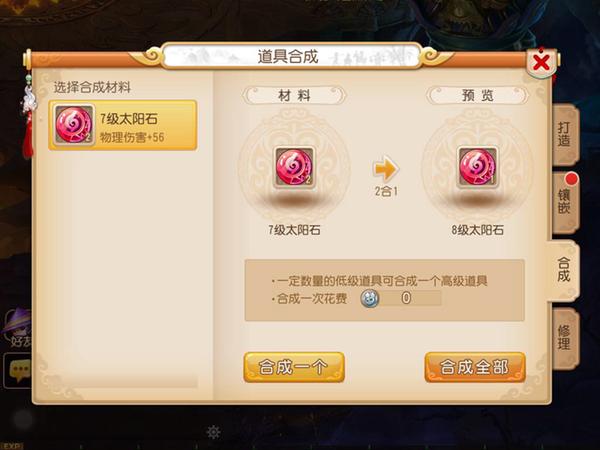Select the 7级太阳石 item in material list

pyautogui.click(x=123, y=125)
